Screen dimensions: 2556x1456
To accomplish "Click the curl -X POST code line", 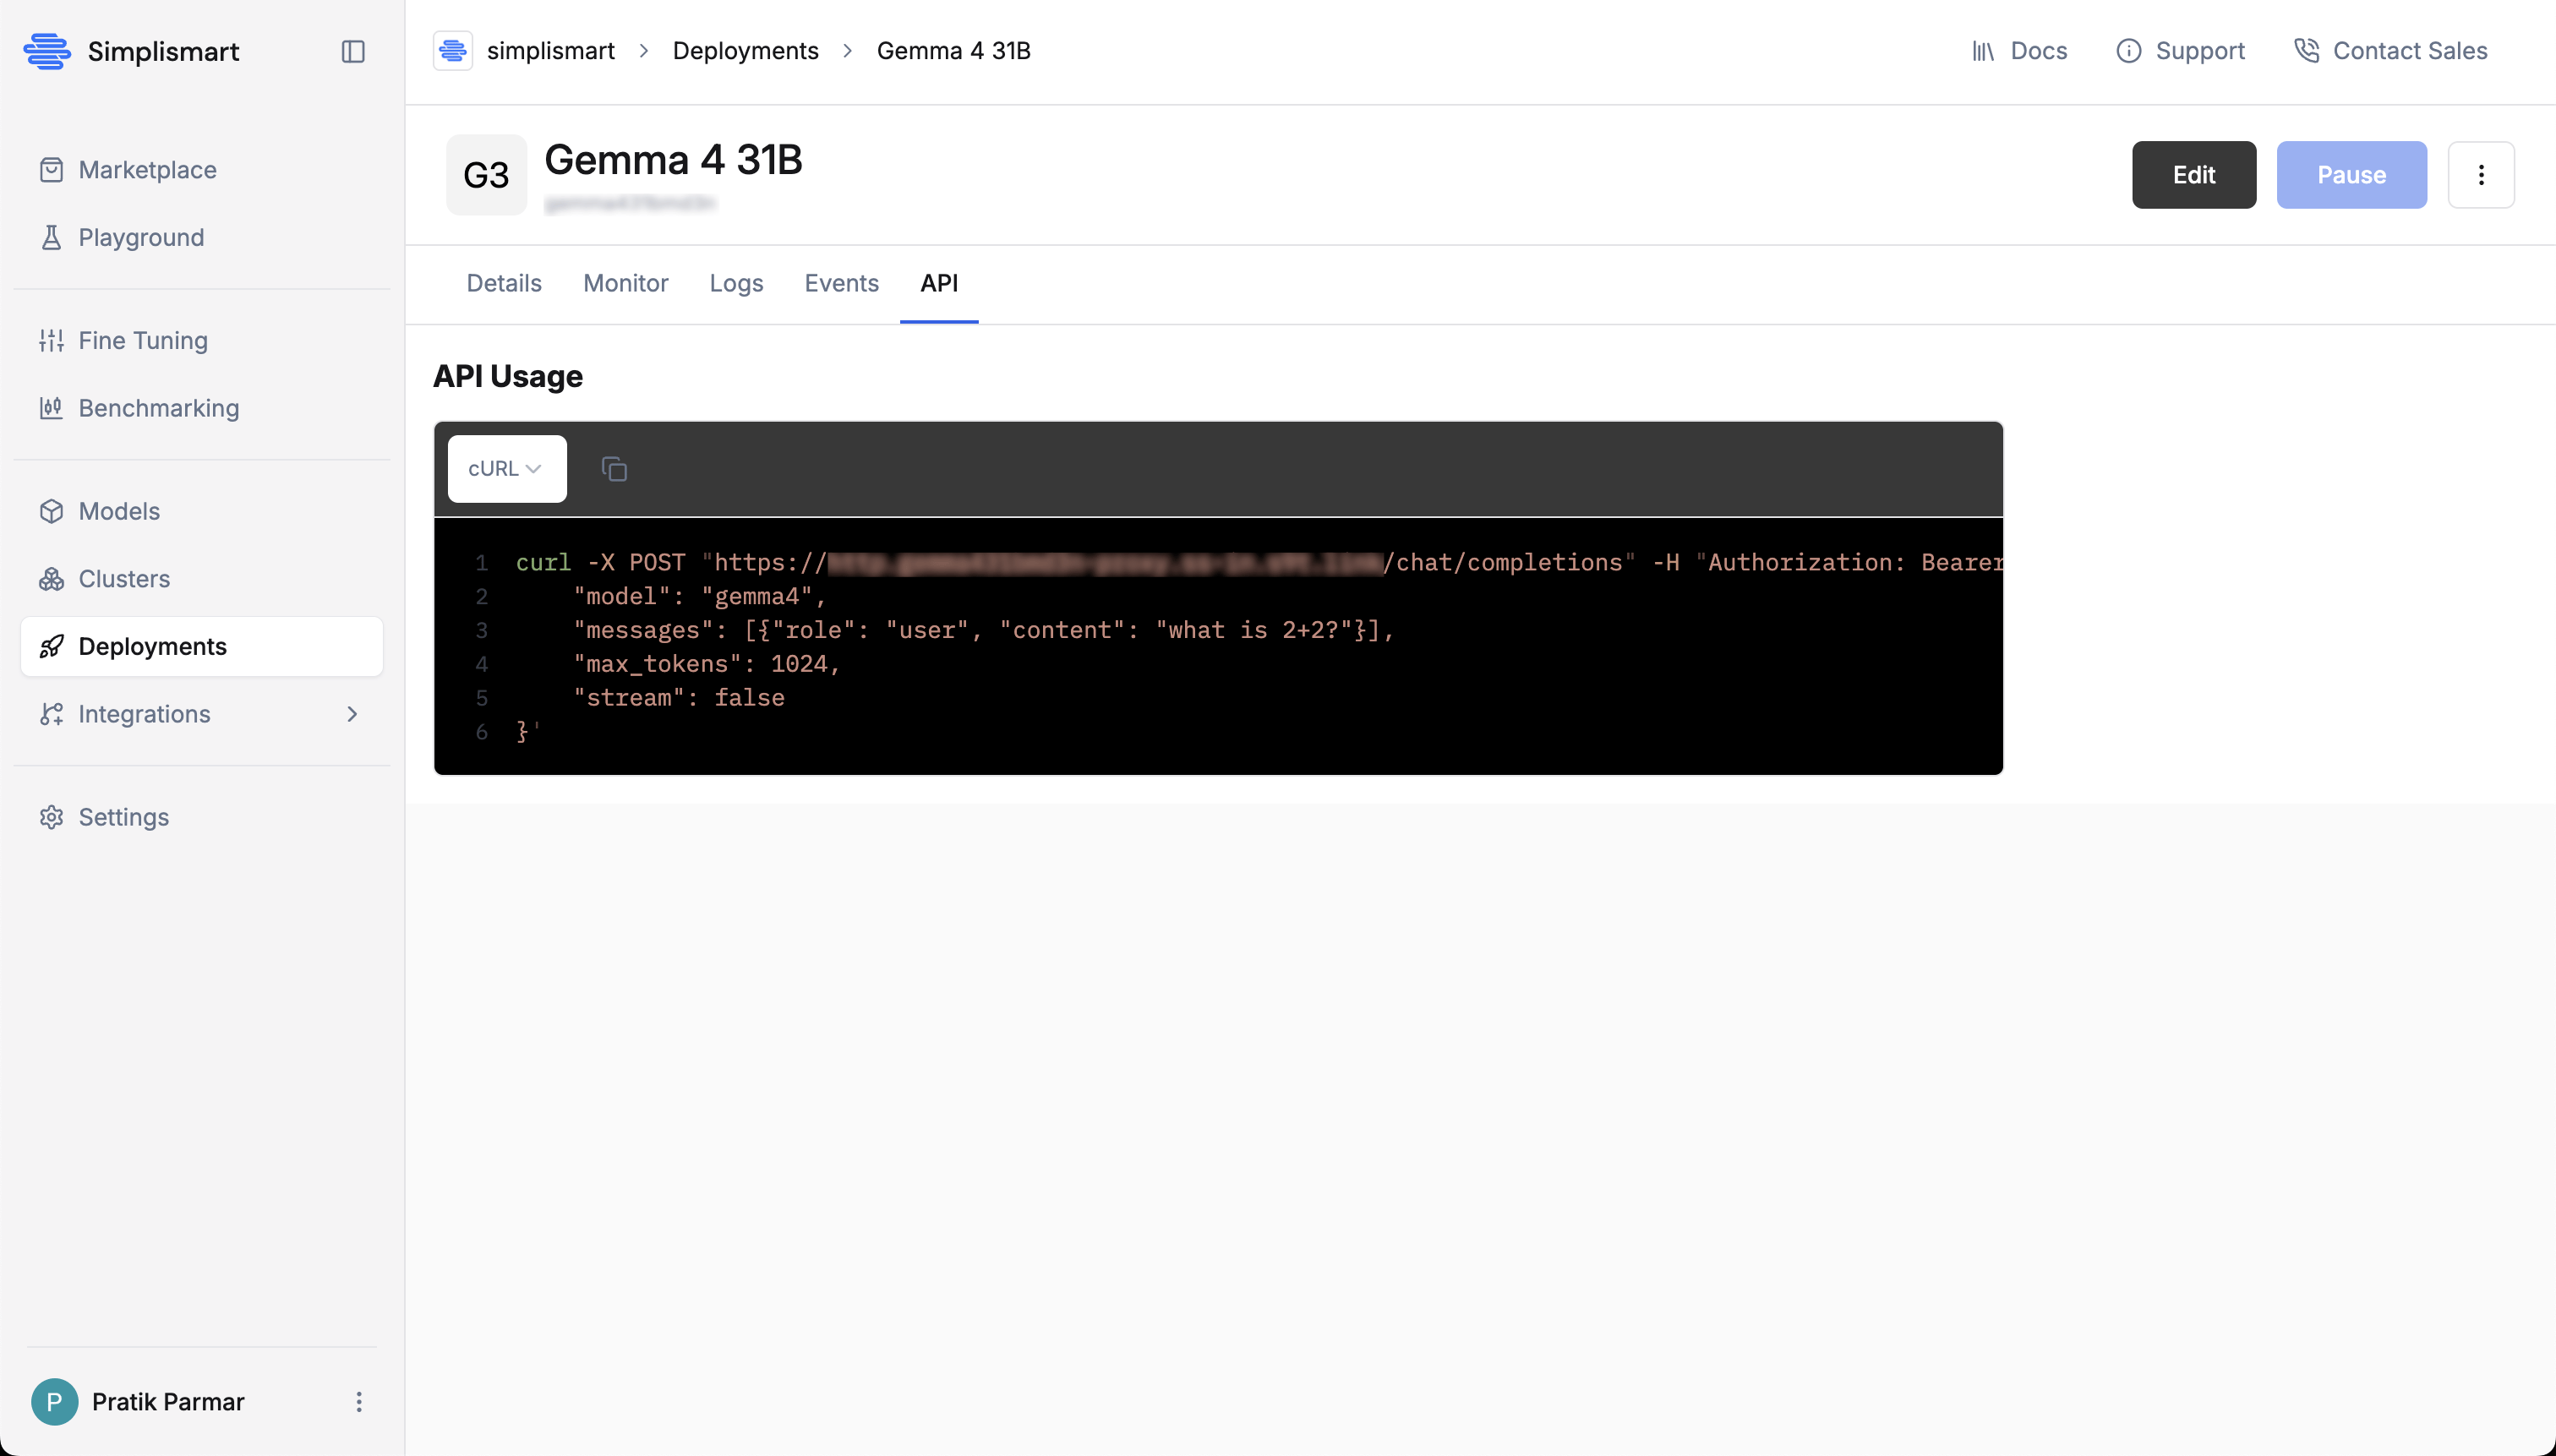I will tap(1259, 563).
